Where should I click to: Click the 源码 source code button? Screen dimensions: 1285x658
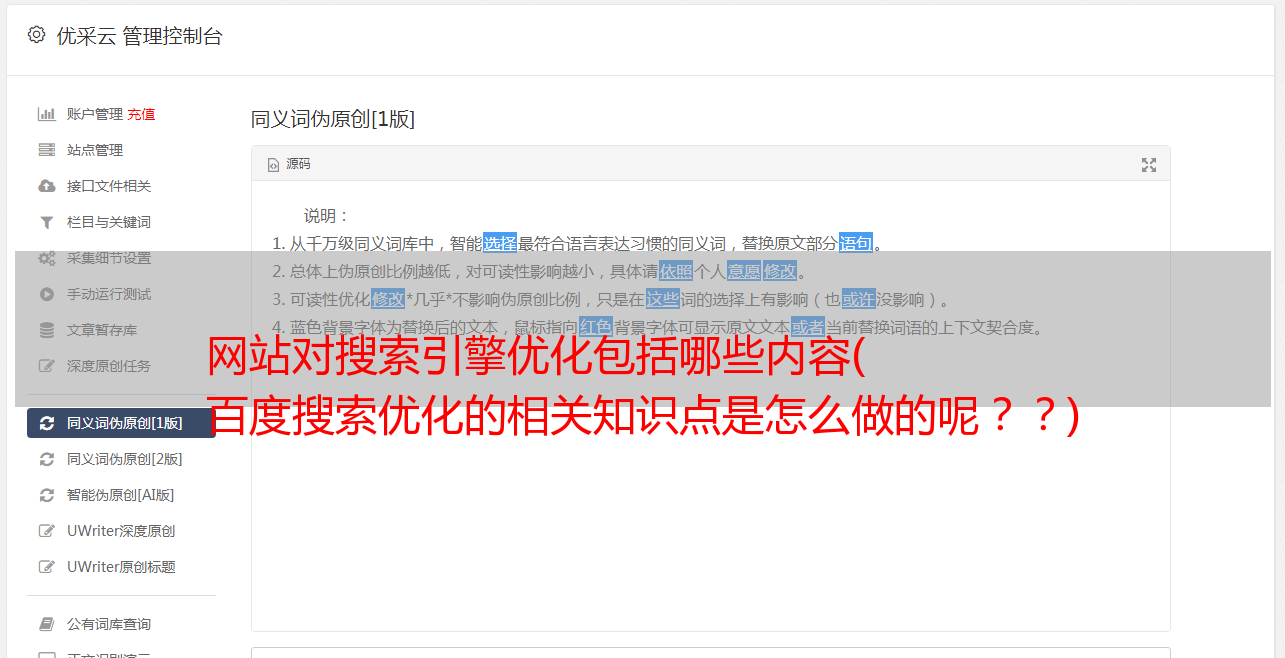click(x=288, y=164)
